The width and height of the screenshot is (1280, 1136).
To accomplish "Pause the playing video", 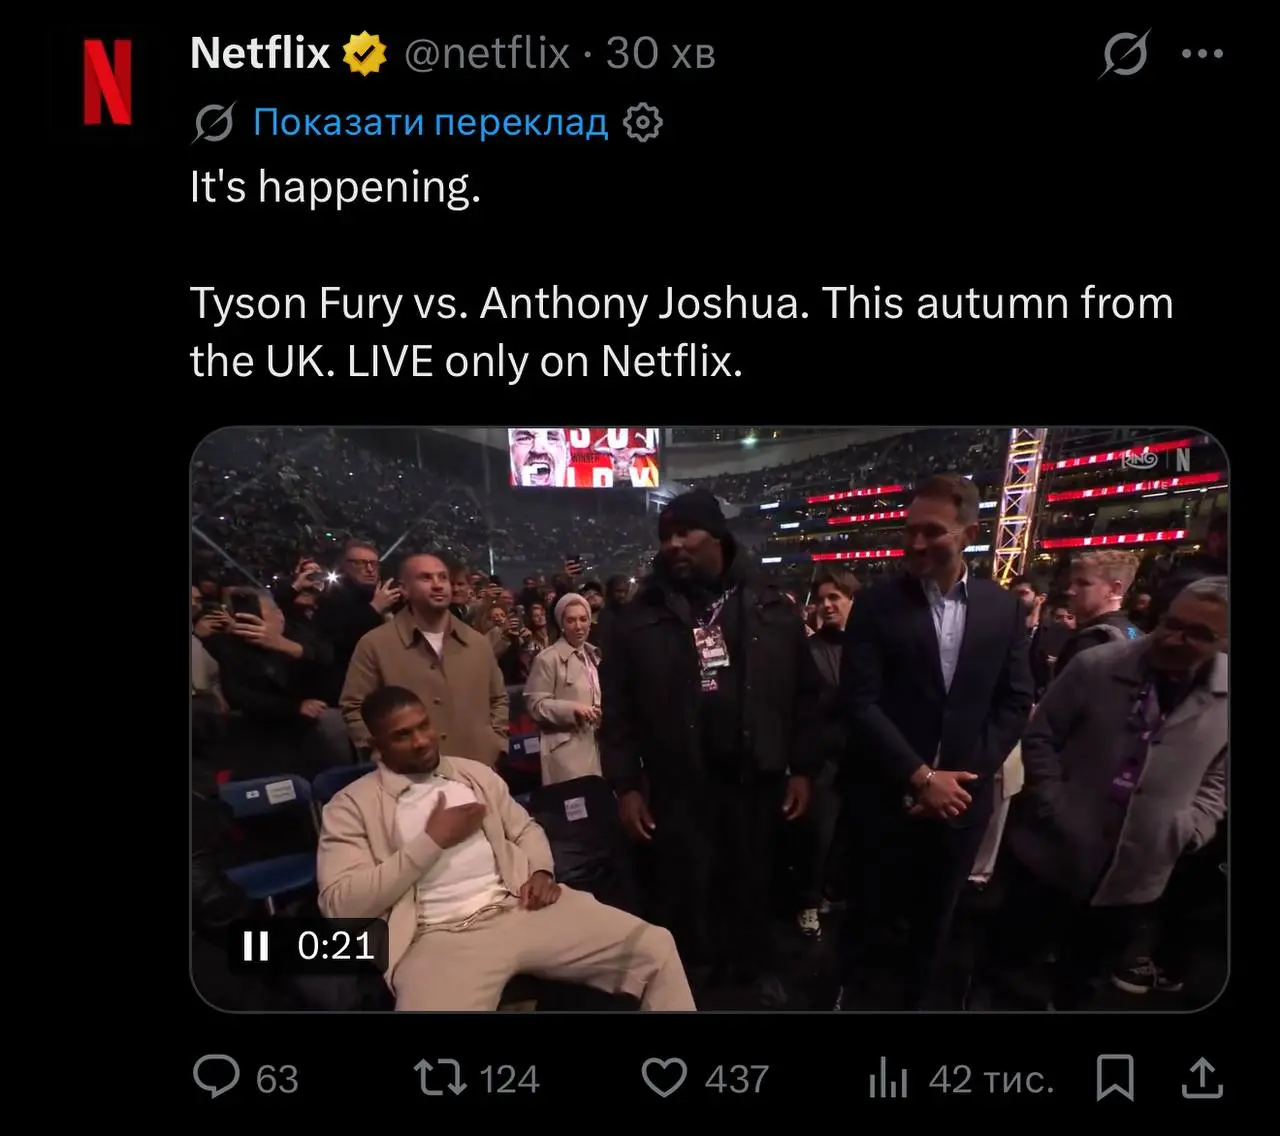I will [x=256, y=946].
